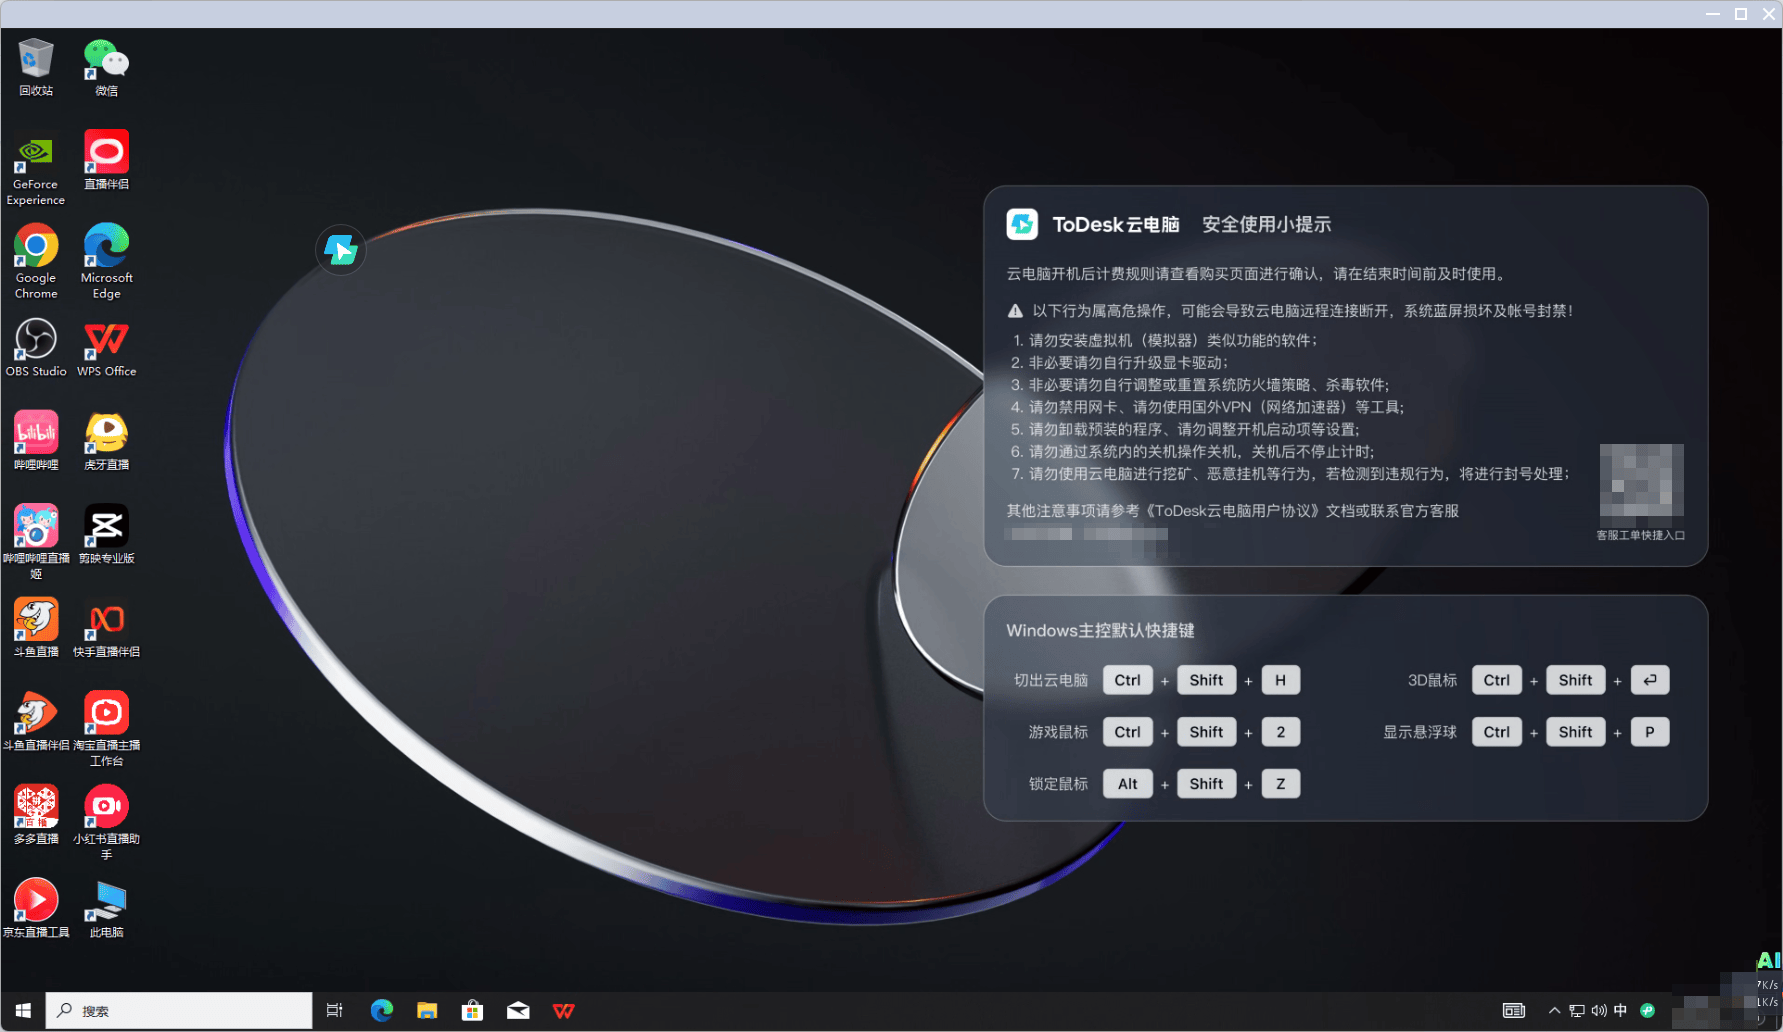1783x1032 pixels.
Task: Open WPS Office from the taskbar
Action: pos(564,1011)
